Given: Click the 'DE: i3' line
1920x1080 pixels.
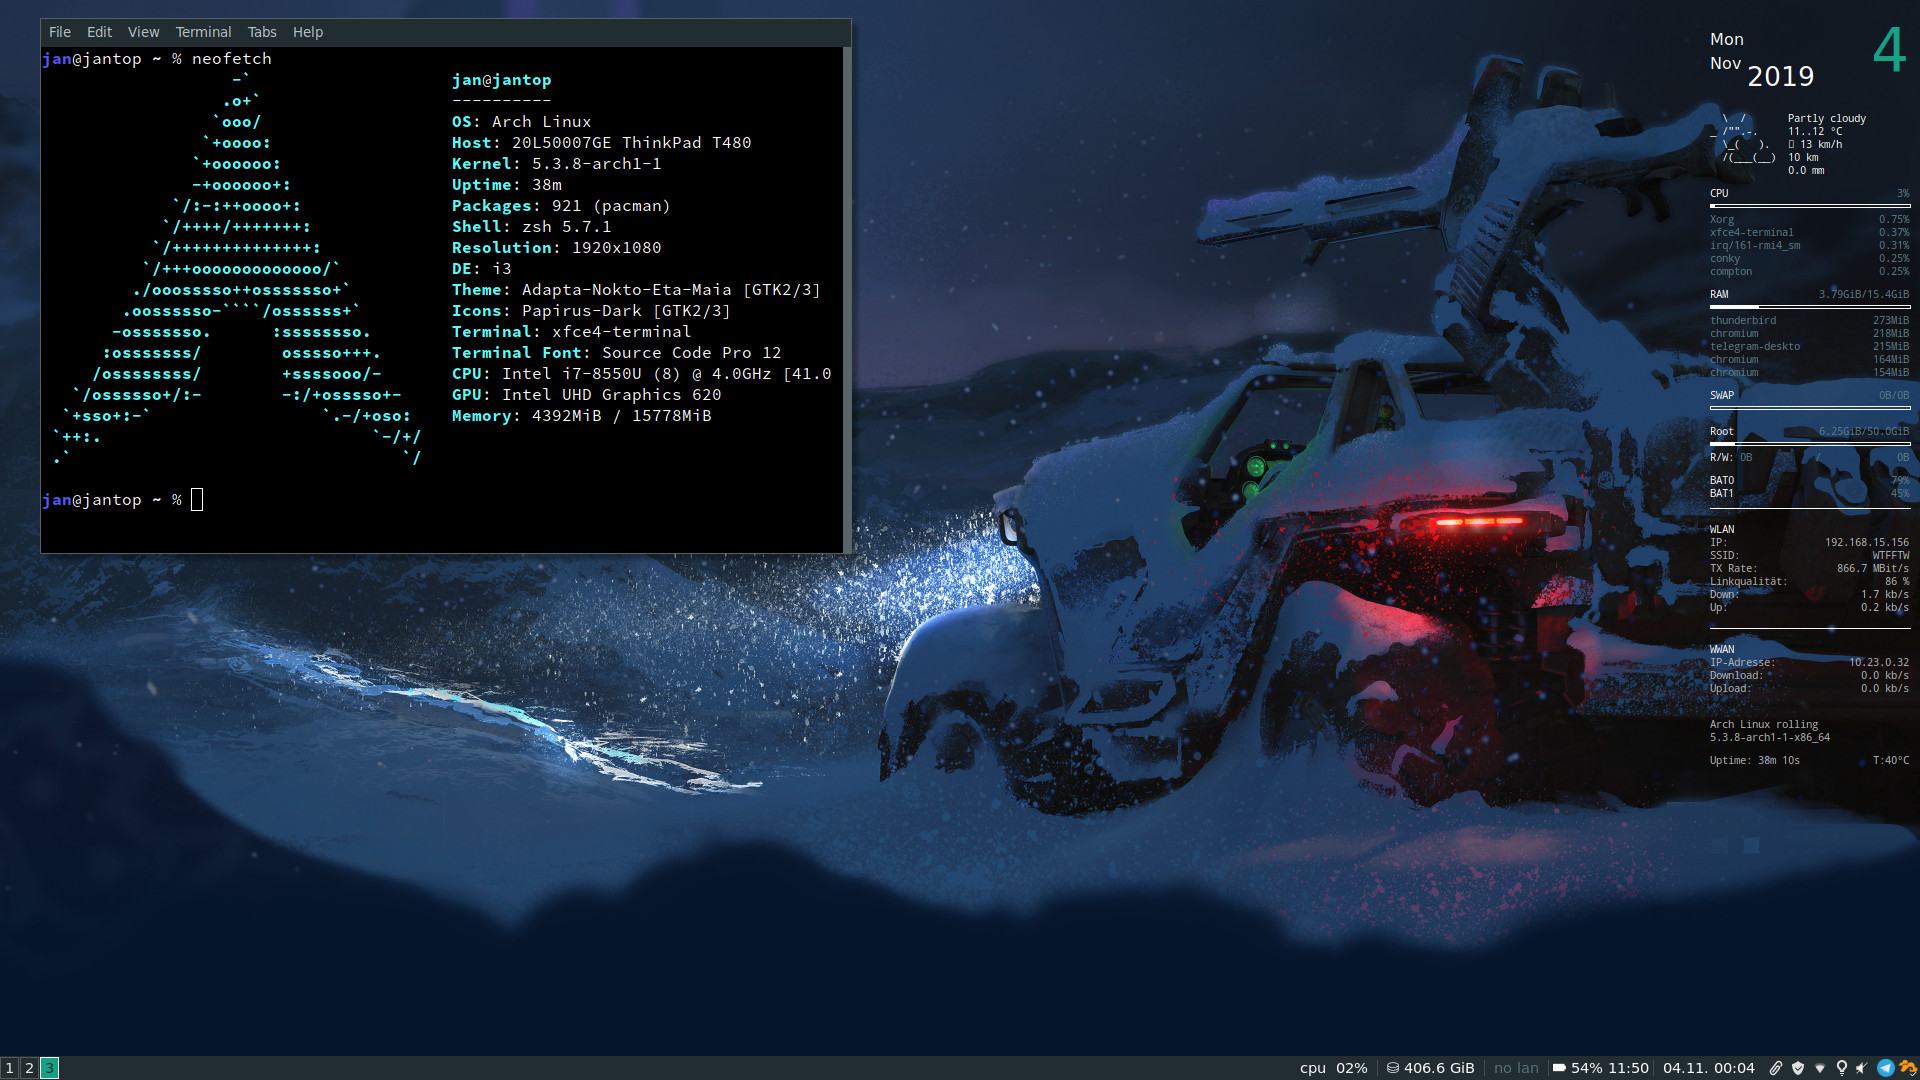Looking at the screenshot, I should pyautogui.click(x=481, y=269).
